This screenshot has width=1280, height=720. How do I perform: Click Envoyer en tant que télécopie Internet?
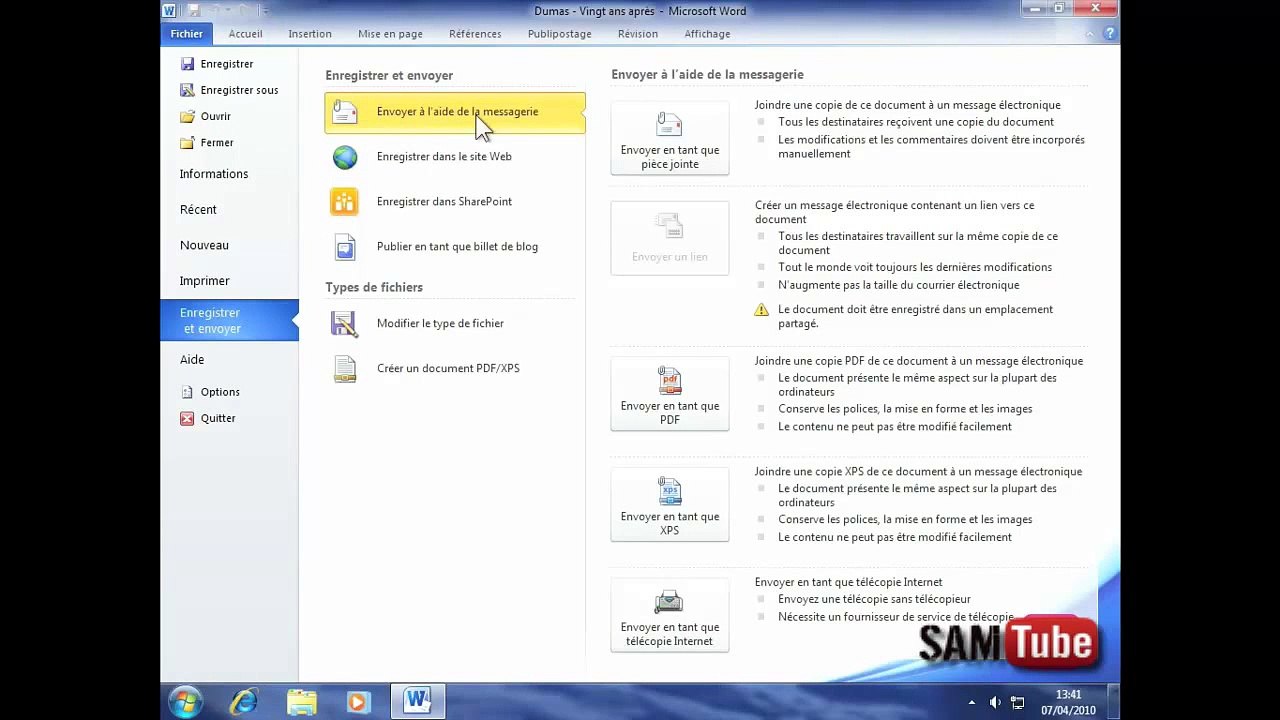tap(670, 615)
